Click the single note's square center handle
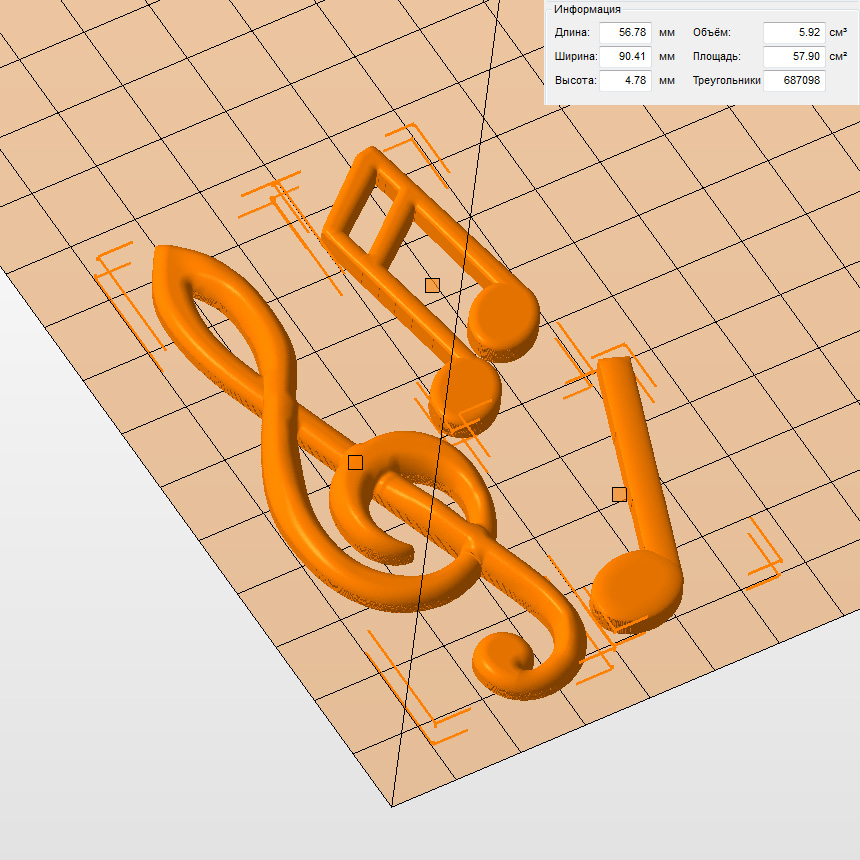This screenshot has height=860, width=860. (619, 494)
